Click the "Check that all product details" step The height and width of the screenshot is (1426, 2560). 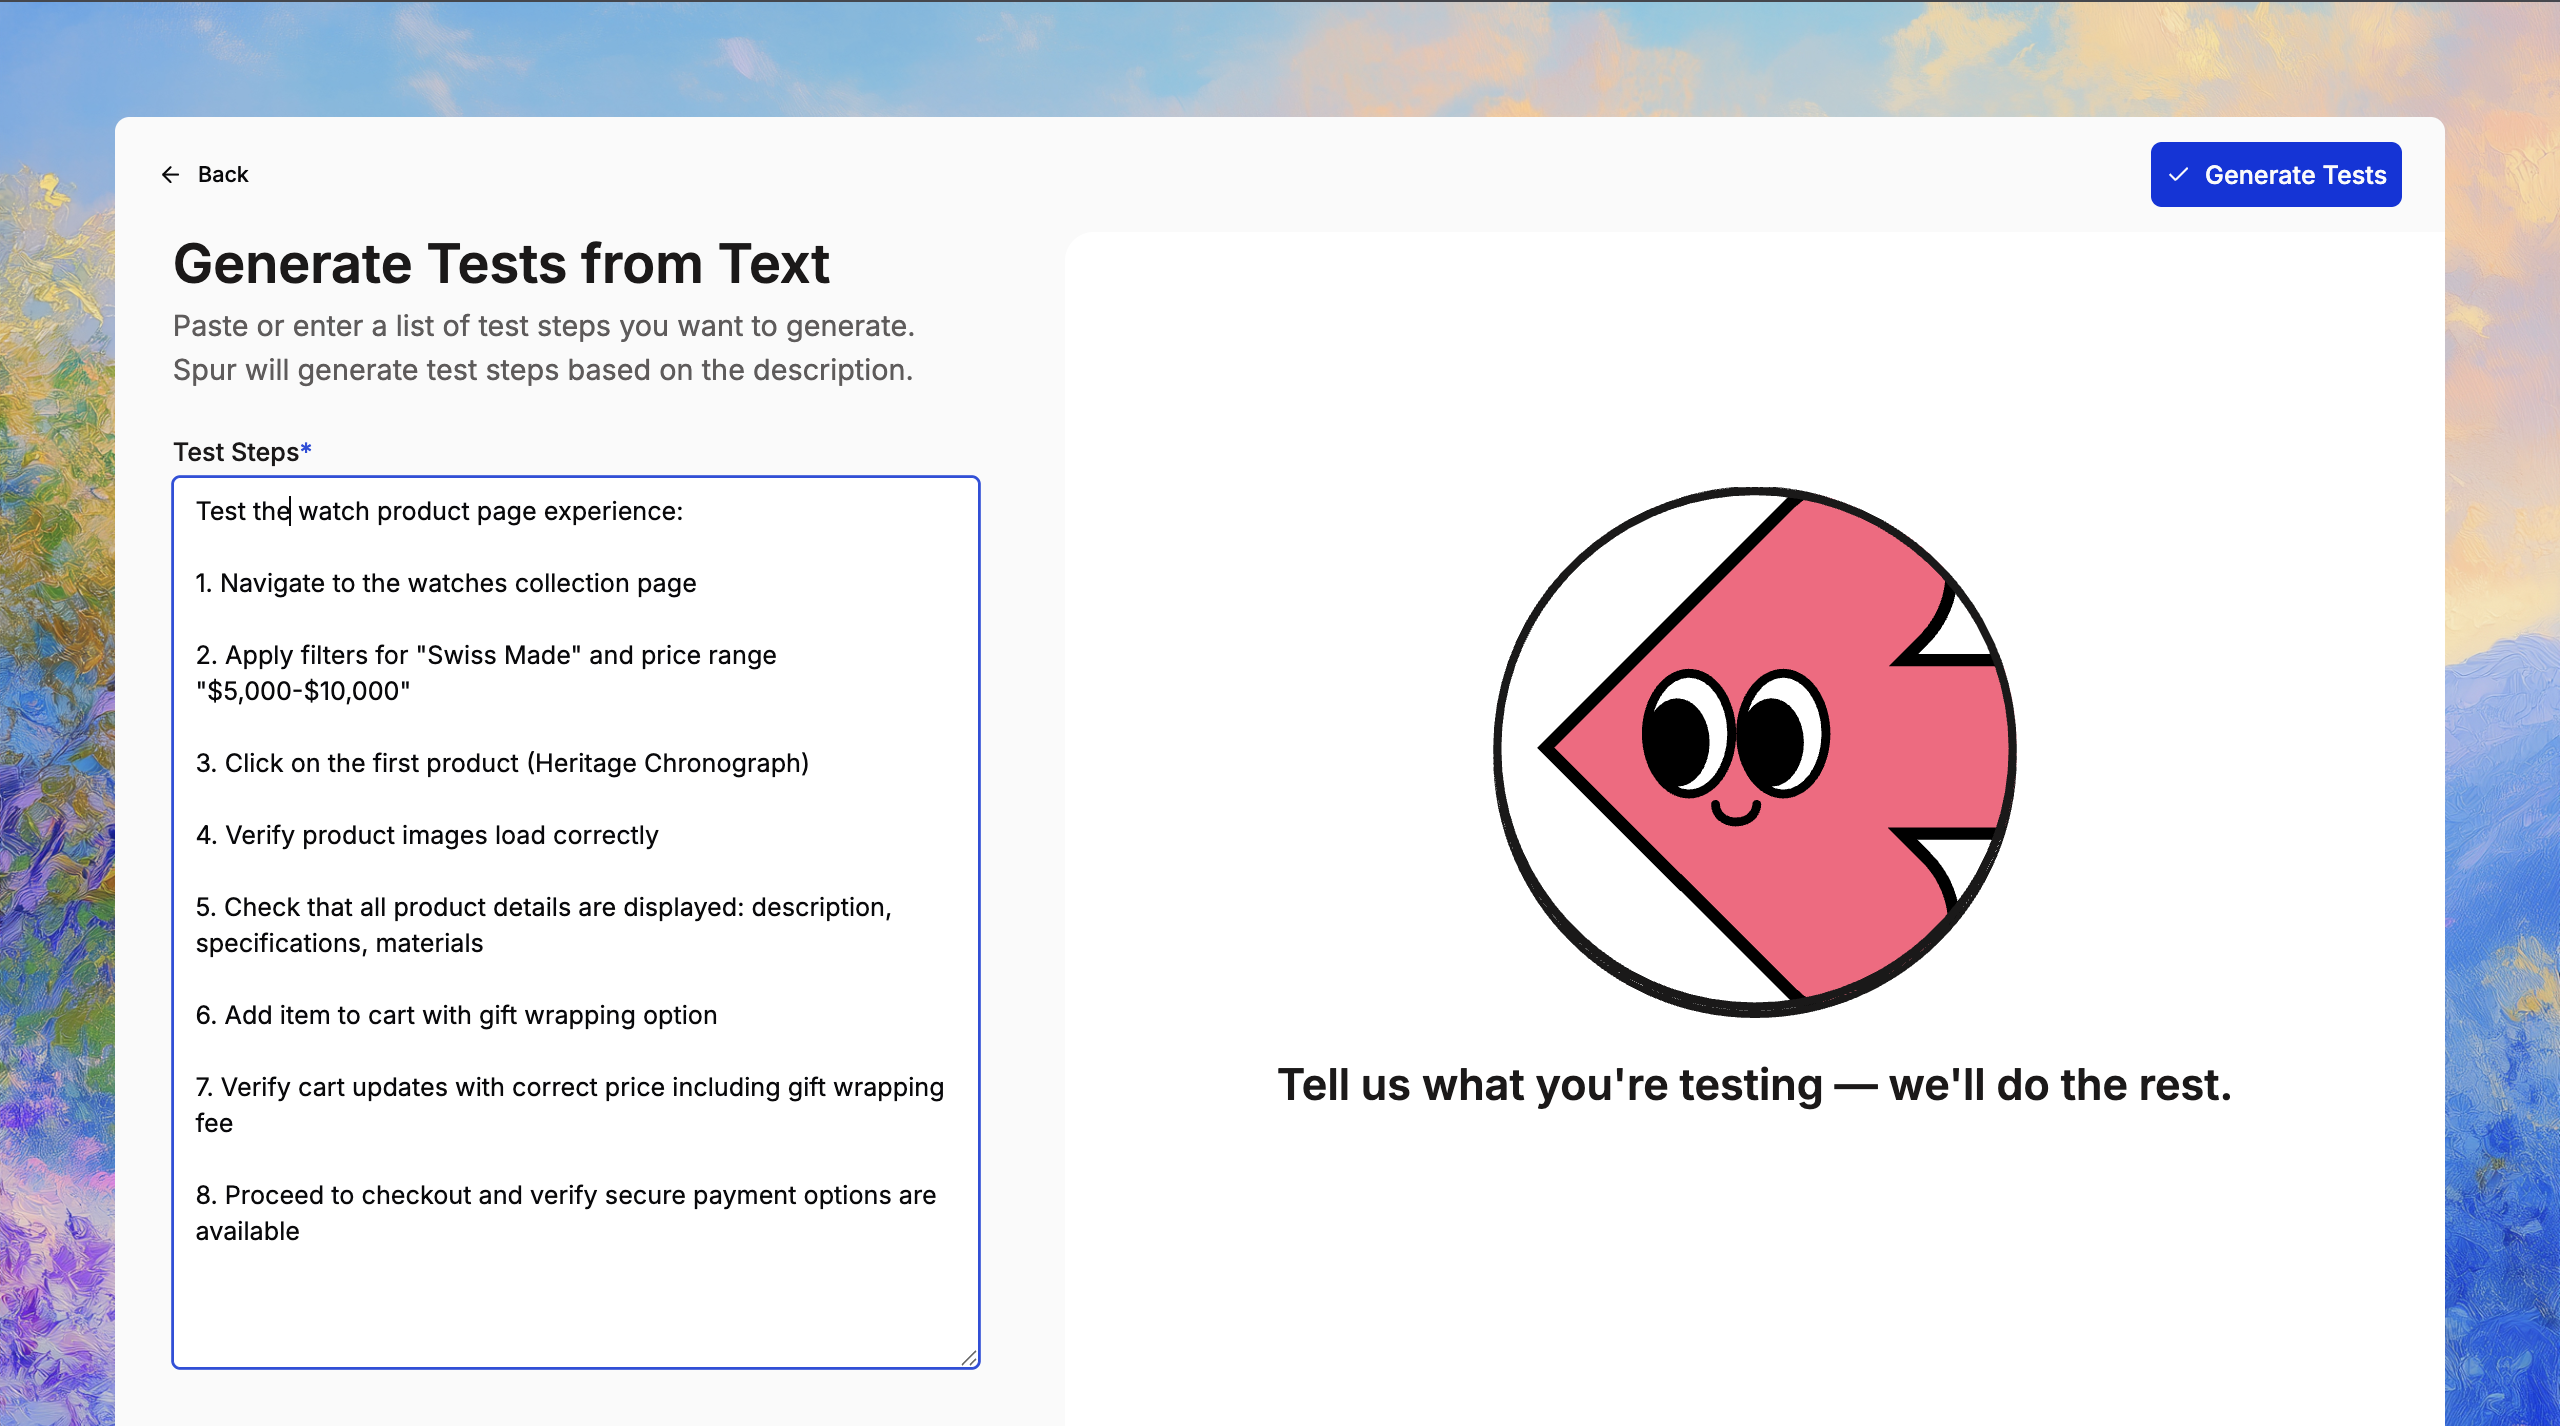[x=543, y=907]
